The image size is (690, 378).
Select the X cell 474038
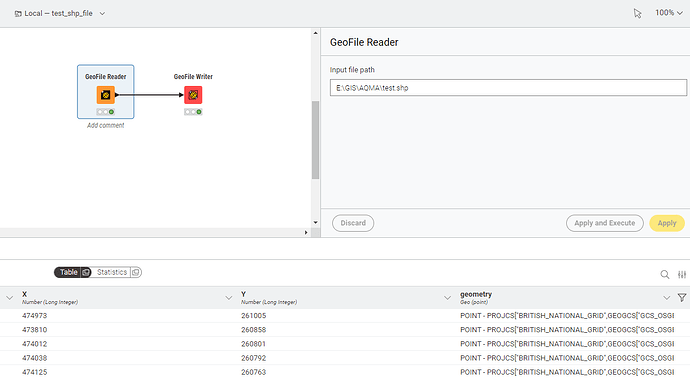(x=34, y=358)
